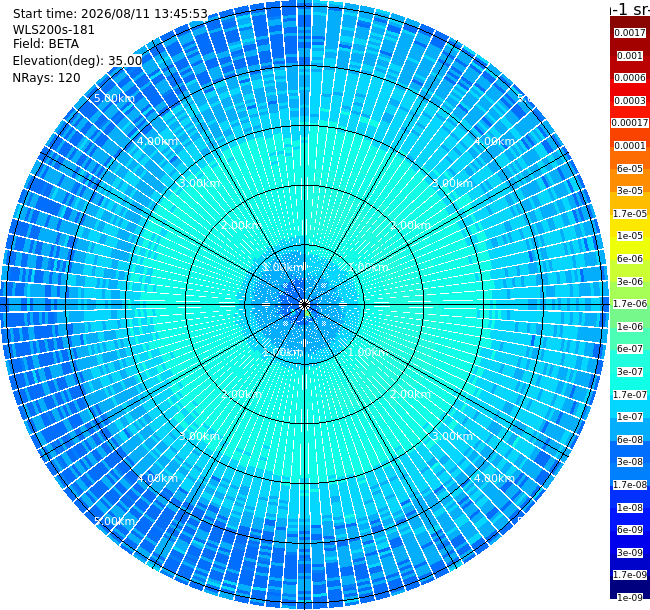Click the 1.7e-08 colorbar label
650x610 pixels.
coord(630,485)
